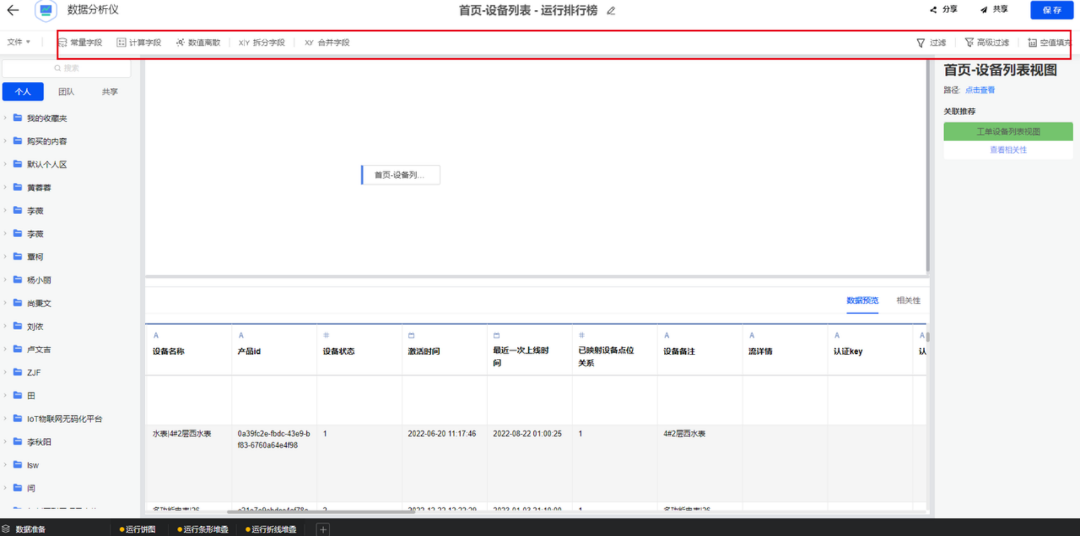This screenshot has height=536, width=1080.
Task: Click the 分享 share button
Action: 944,10
